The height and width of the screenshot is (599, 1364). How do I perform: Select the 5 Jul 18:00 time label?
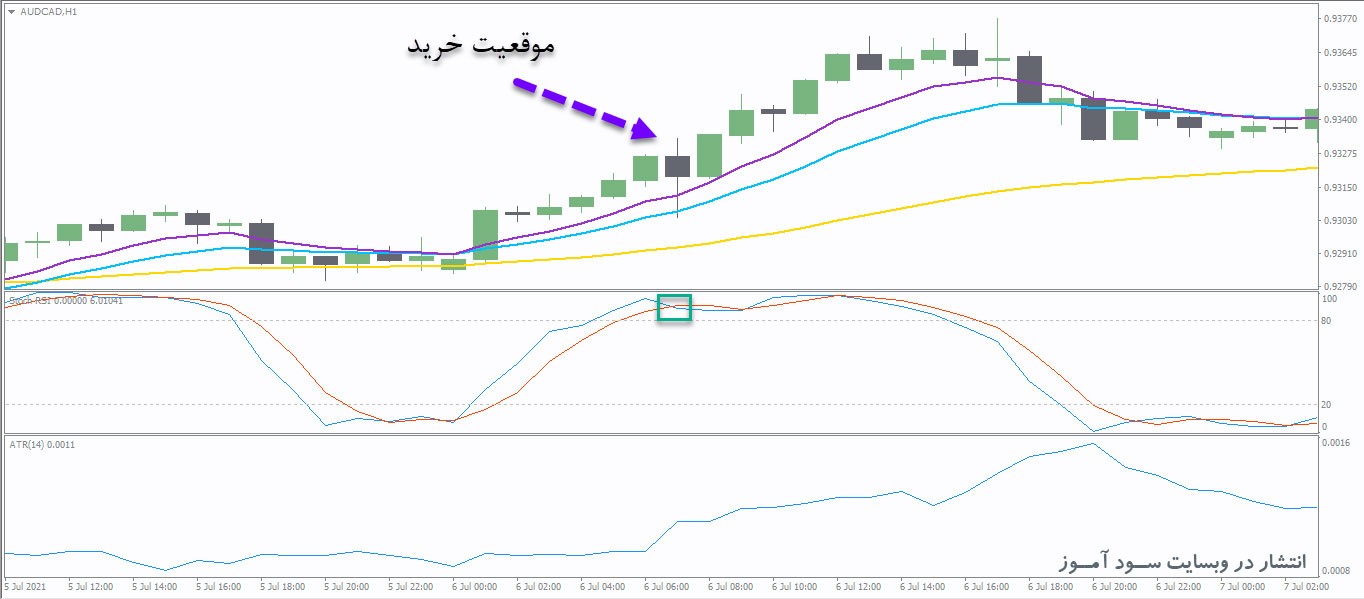(282, 586)
